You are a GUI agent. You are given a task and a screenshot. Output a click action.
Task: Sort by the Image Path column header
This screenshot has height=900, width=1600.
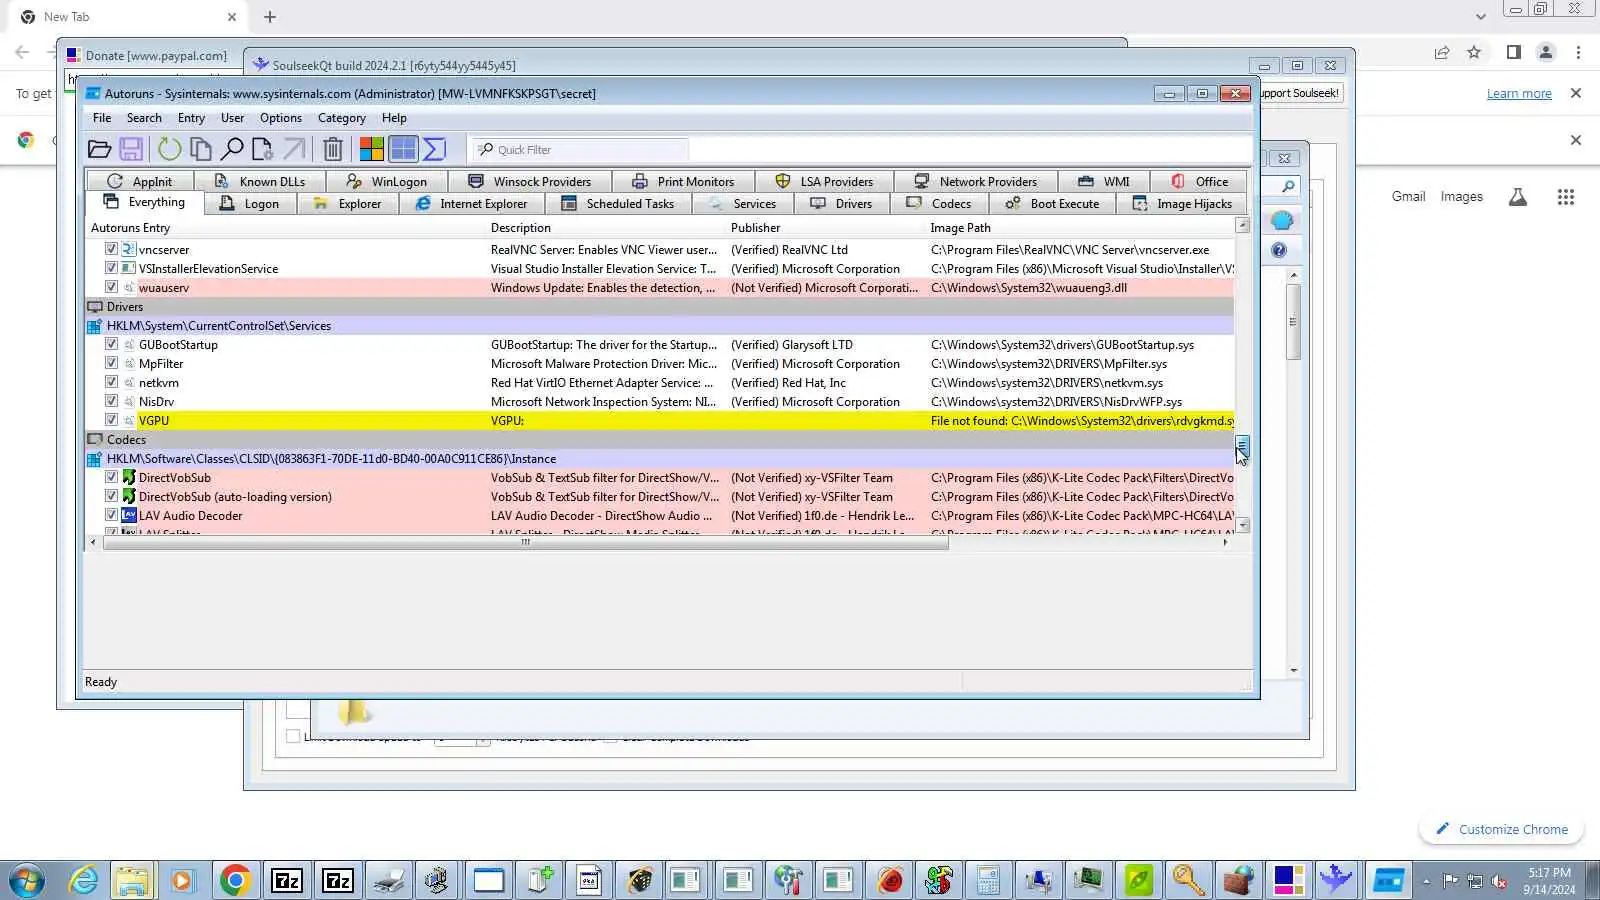pyautogui.click(x=1080, y=228)
